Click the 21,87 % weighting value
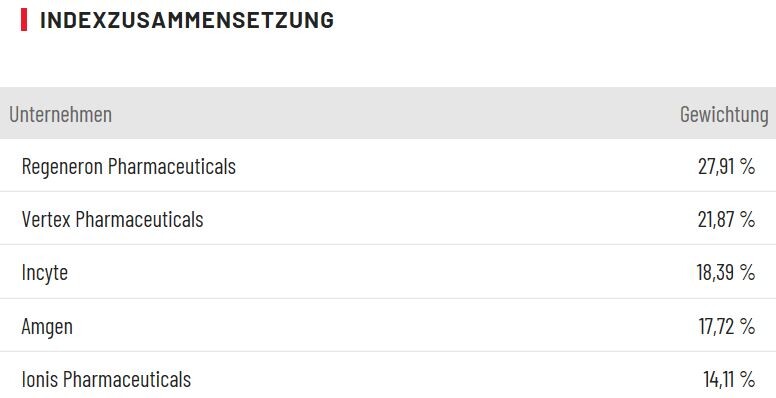 (x=726, y=219)
